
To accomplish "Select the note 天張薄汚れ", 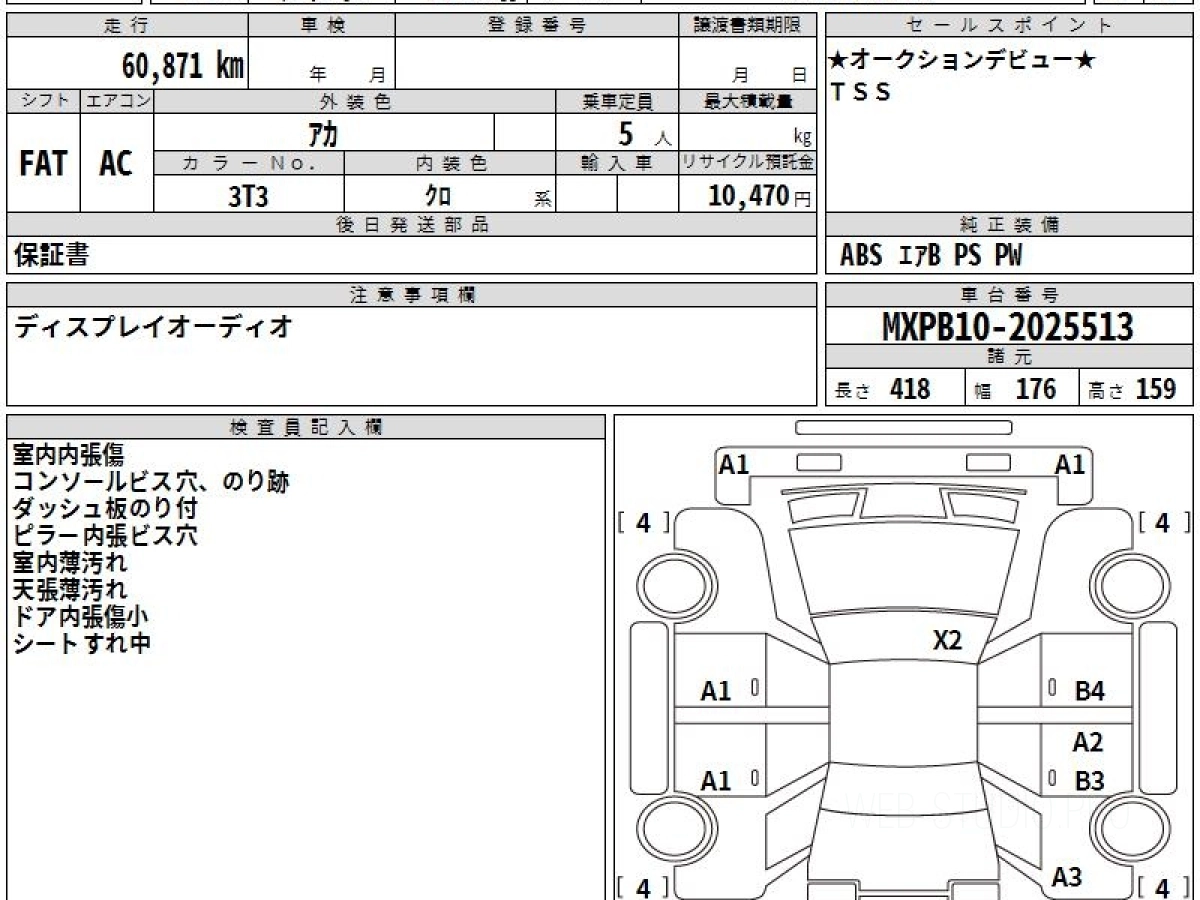I will 69,590.
